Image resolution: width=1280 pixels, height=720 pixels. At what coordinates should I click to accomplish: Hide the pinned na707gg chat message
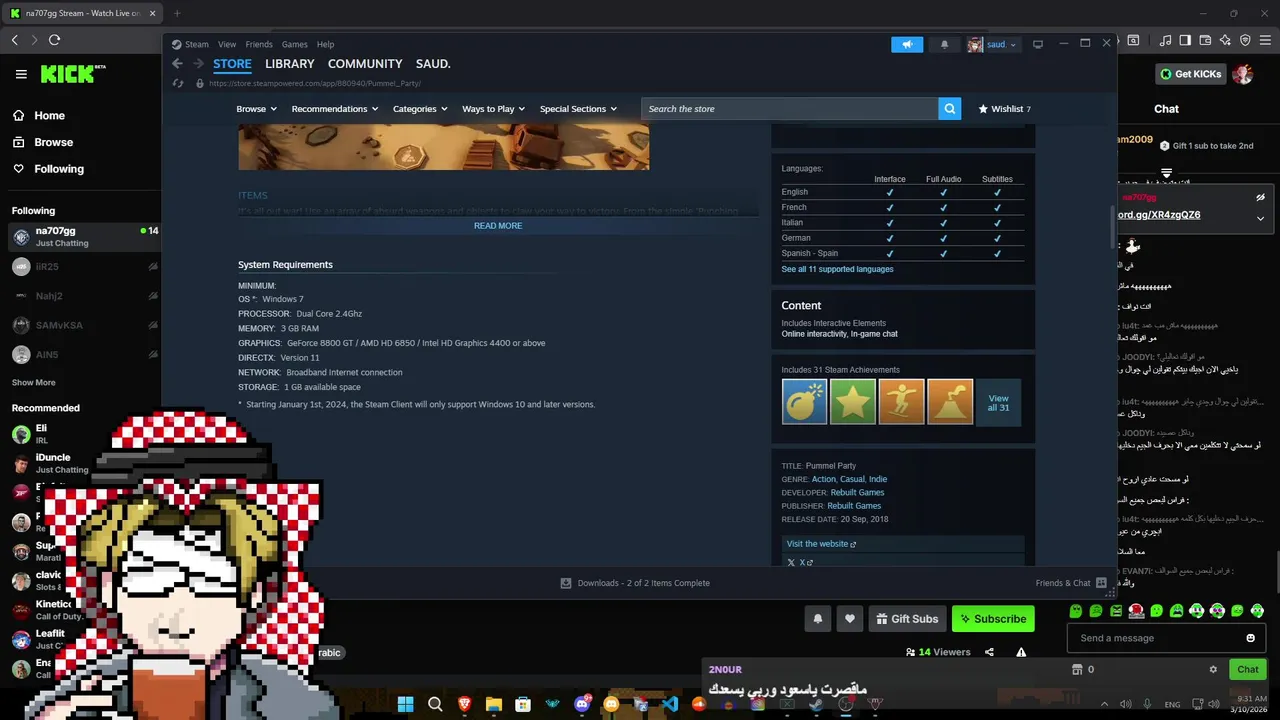pyautogui.click(x=1260, y=197)
